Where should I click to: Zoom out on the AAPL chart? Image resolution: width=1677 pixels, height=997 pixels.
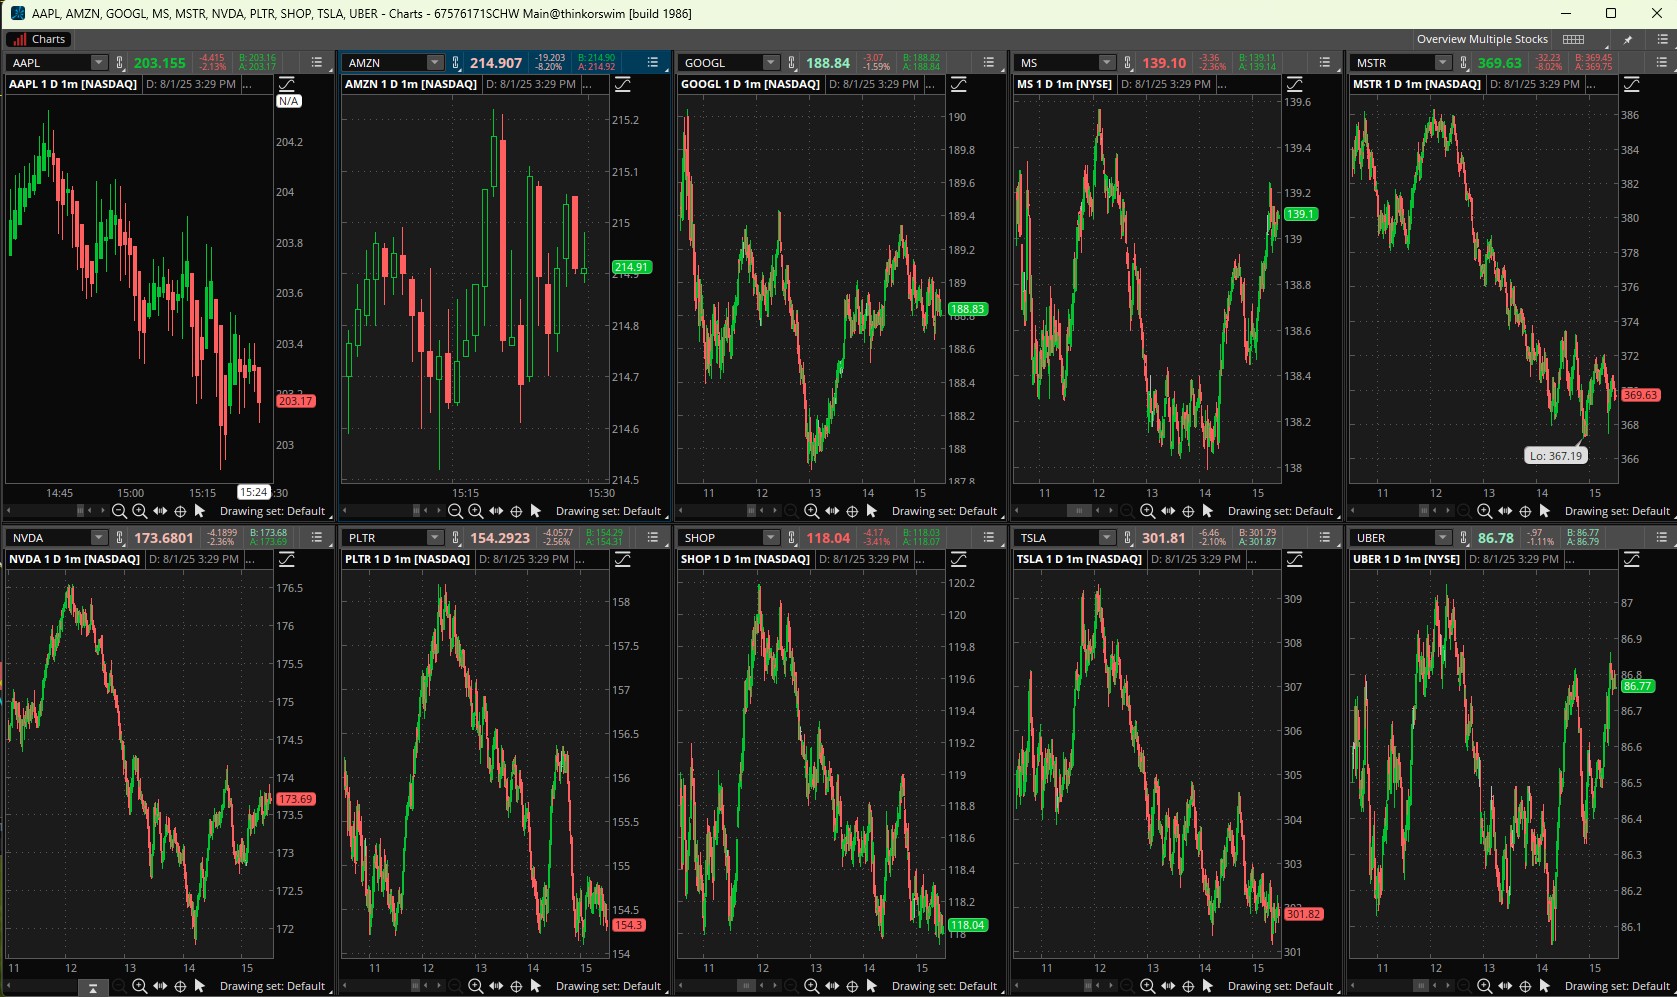tap(119, 511)
